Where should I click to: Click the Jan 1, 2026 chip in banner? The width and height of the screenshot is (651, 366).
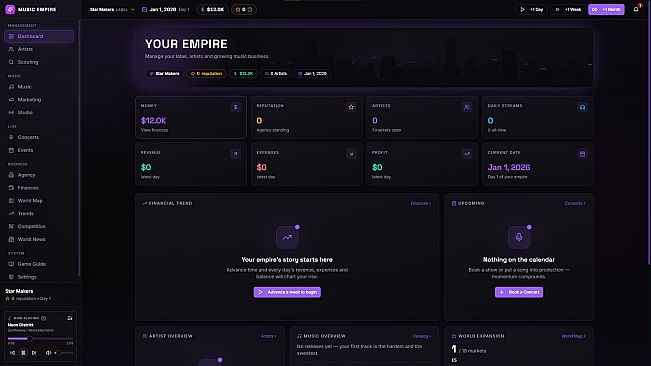coord(312,73)
